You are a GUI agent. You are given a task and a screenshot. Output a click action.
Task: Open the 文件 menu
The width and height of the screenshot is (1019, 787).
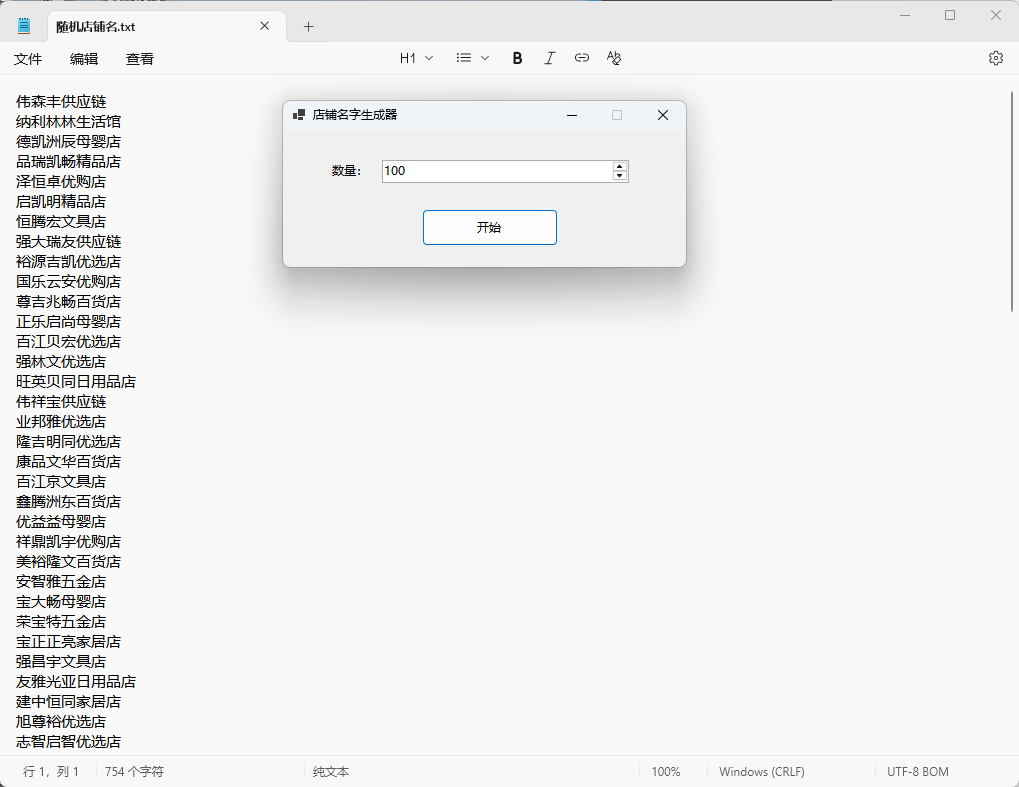click(x=28, y=59)
